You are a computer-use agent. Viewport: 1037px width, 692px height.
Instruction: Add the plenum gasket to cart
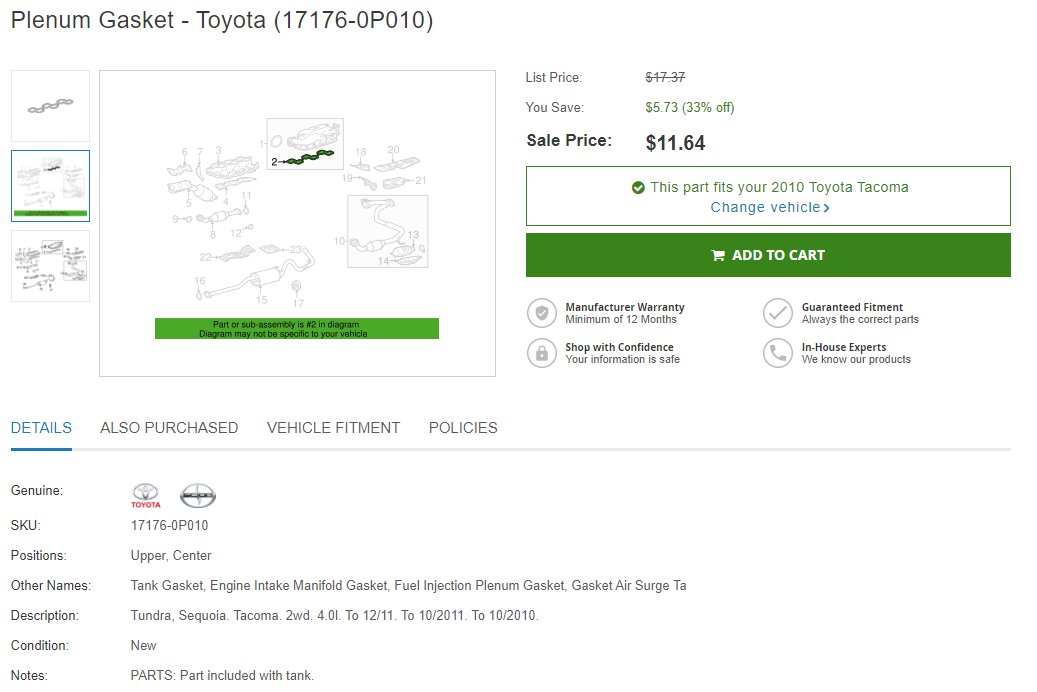[768, 255]
